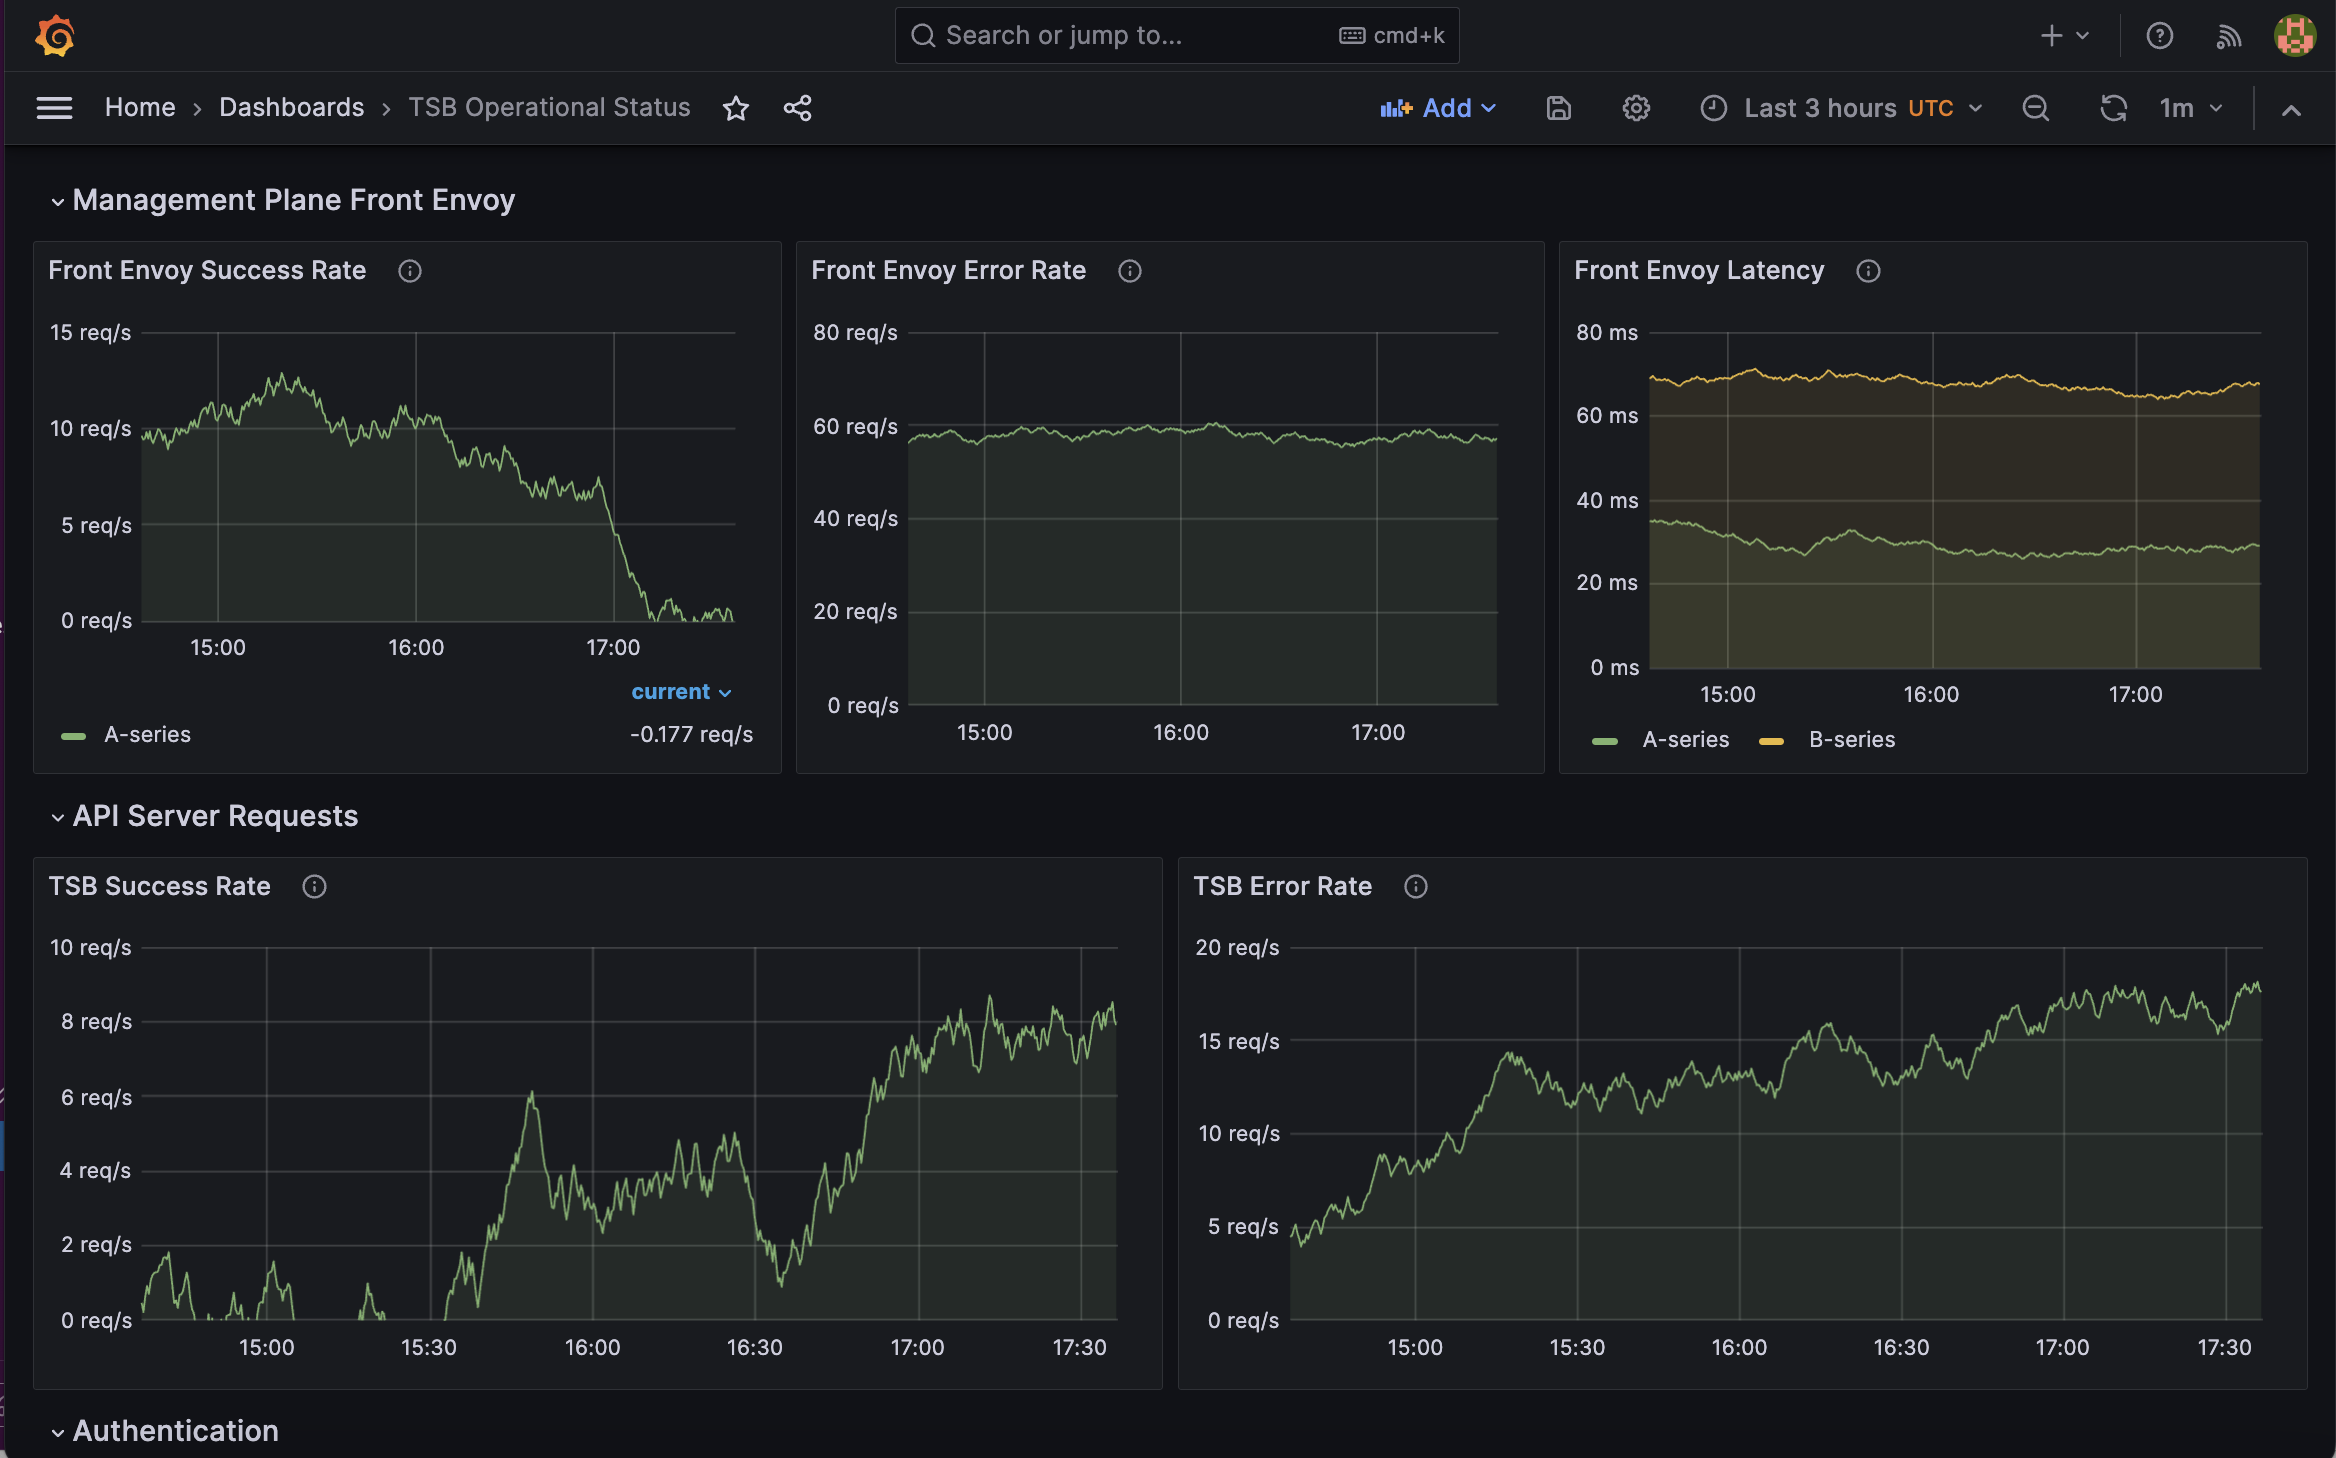The image size is (2336, 1458).
Task: Open the Front Envoy Error Rate panel title
Action: point(948,271)
